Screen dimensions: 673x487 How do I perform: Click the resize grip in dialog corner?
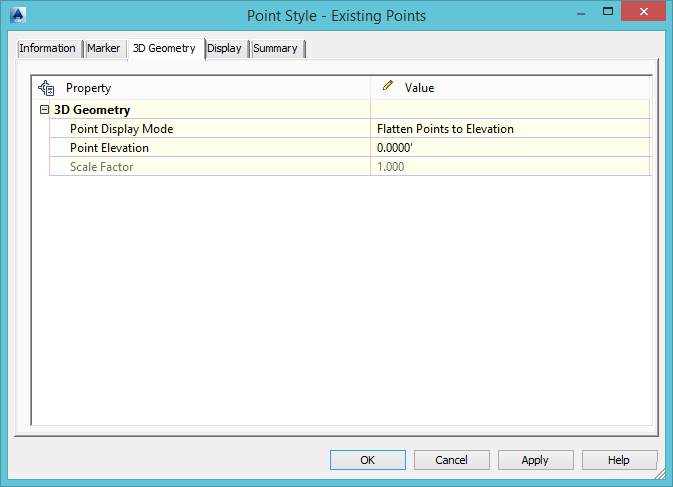[660, 474]
